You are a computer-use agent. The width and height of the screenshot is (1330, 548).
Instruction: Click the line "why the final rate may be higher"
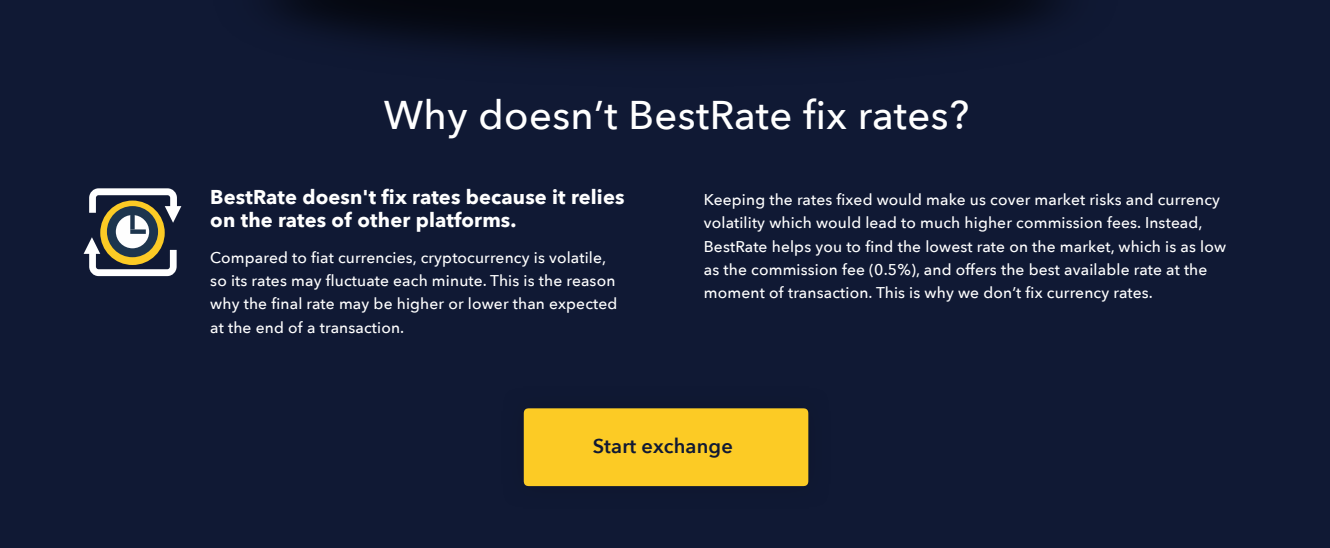pyautogui.click(x=413, y=304)
